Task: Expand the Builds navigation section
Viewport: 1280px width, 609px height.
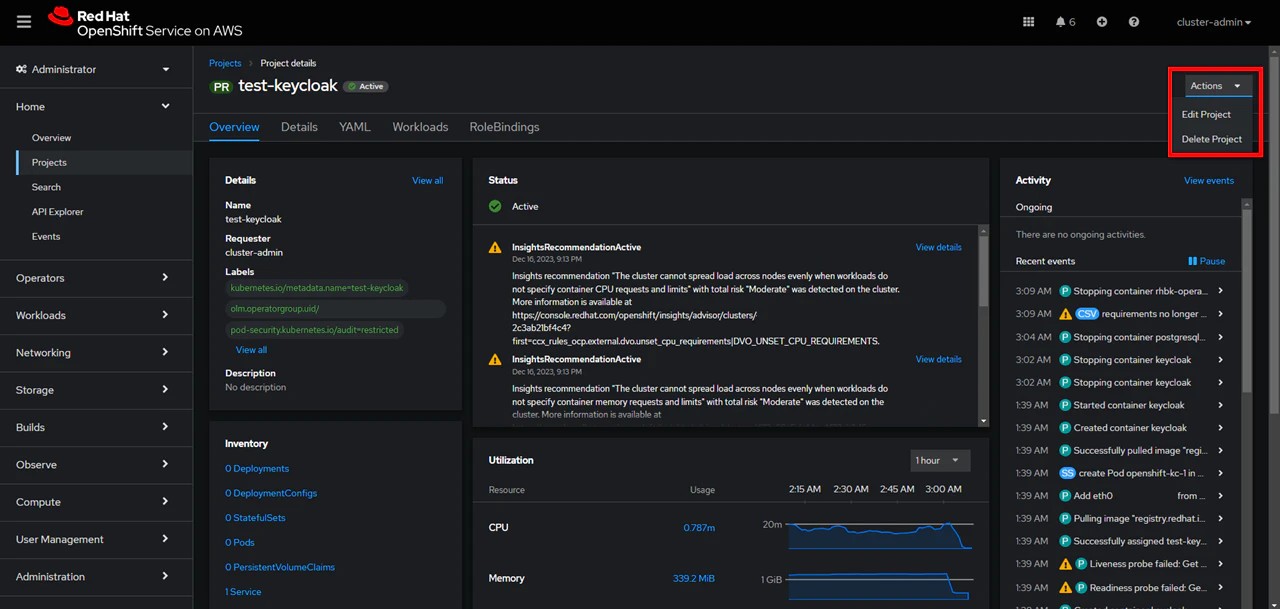Action: (x=96, y=427)
